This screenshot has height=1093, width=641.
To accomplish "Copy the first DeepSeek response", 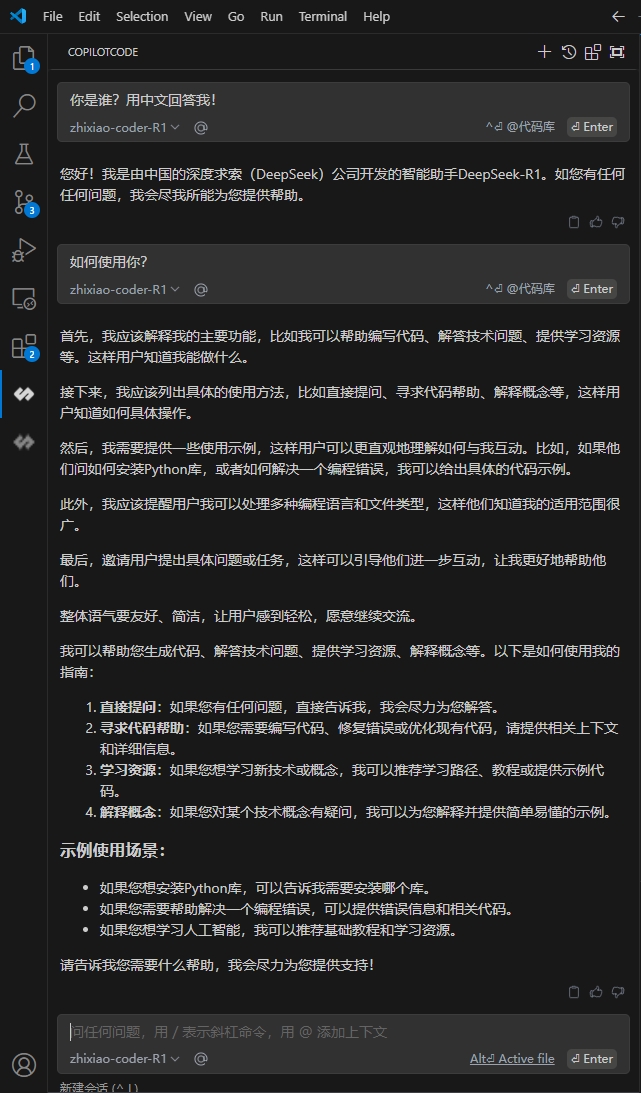I will point(574,222).
